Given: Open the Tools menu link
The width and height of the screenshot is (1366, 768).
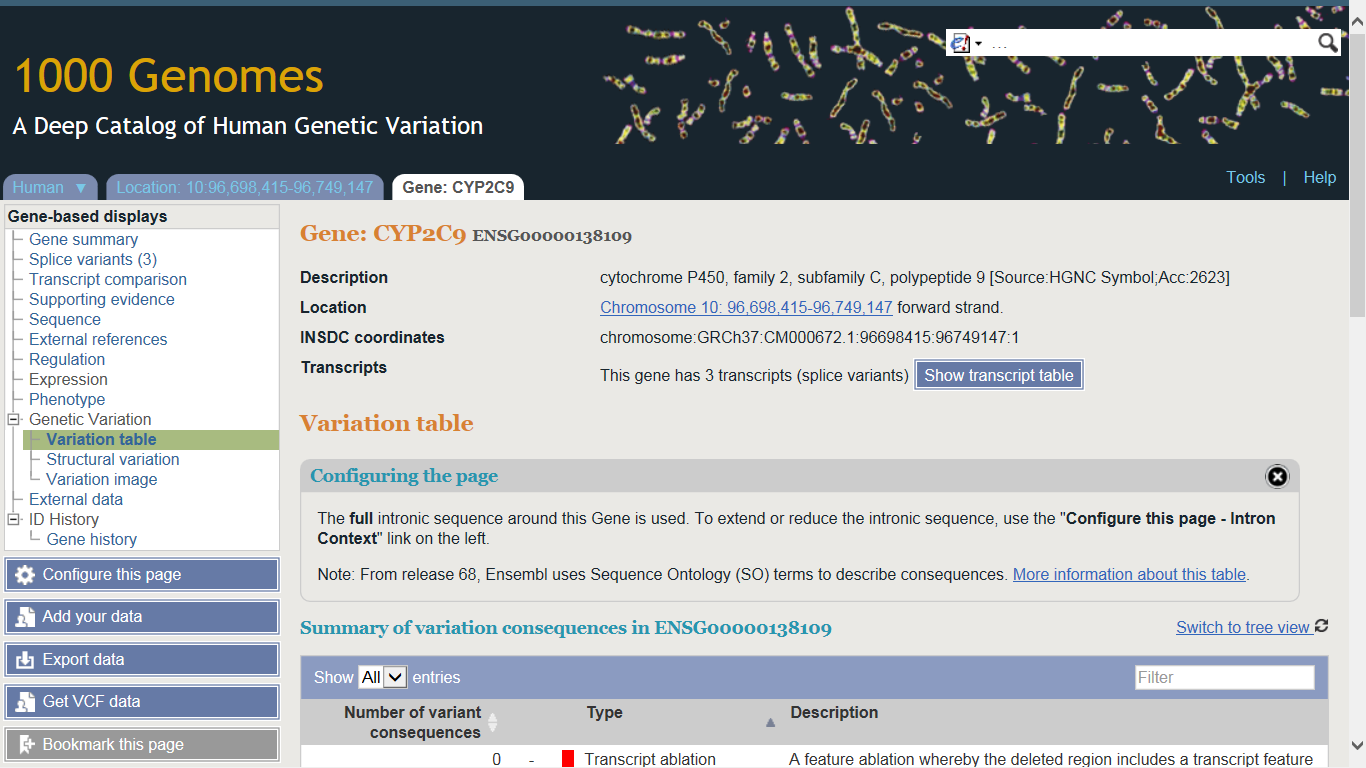Looking at the screenshot, I should 1246,177.
